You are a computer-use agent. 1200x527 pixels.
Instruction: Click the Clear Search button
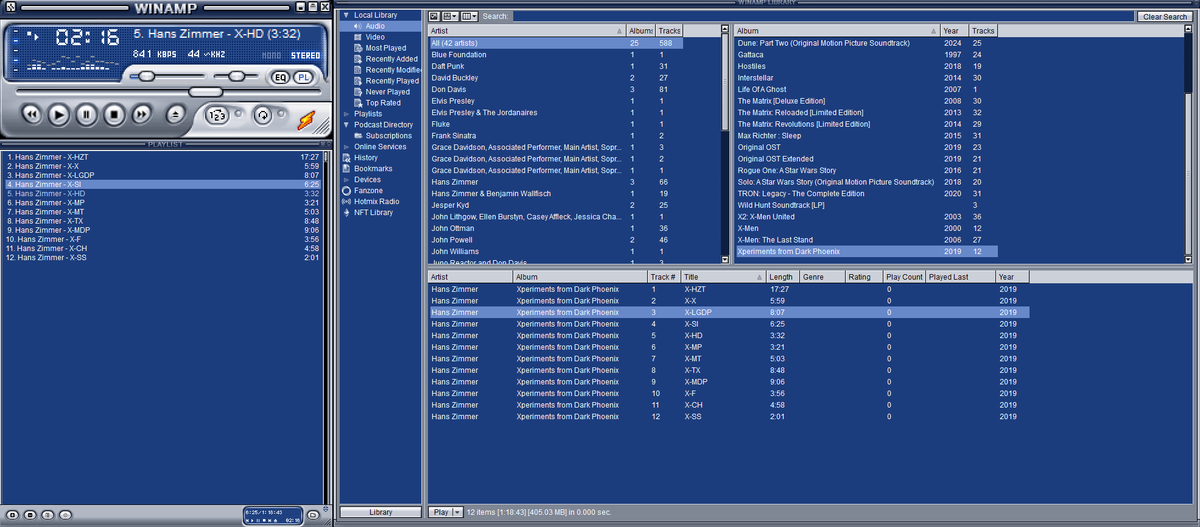(x=1165, y=17)
